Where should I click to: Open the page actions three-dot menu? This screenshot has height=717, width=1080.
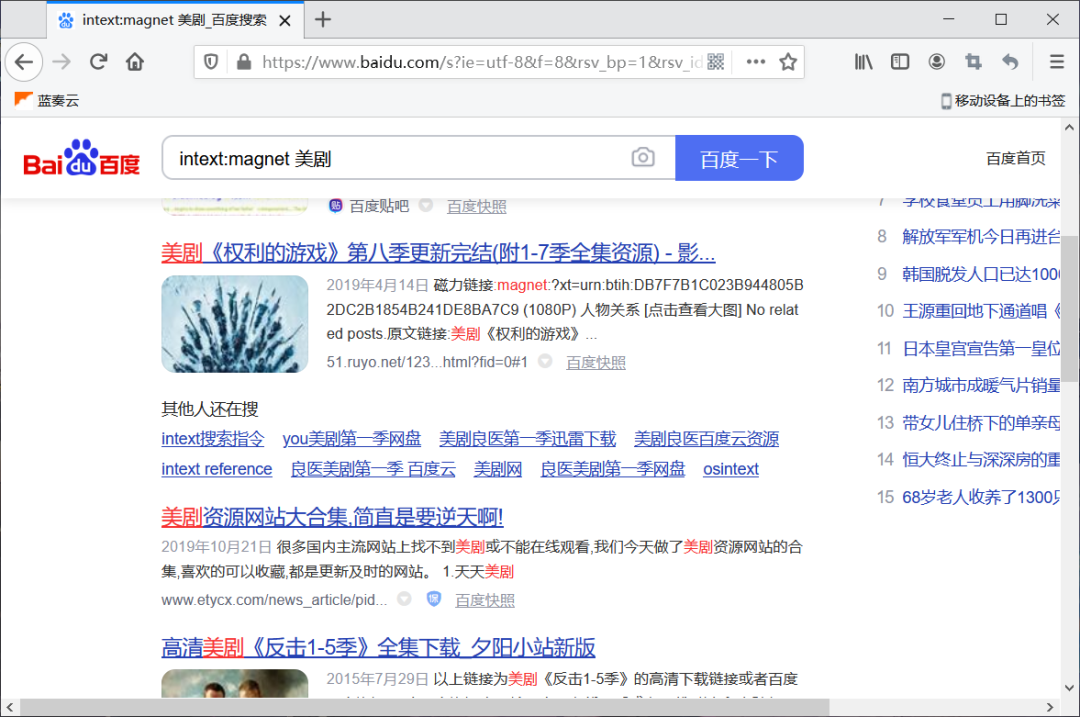click(x=755, y=61)
